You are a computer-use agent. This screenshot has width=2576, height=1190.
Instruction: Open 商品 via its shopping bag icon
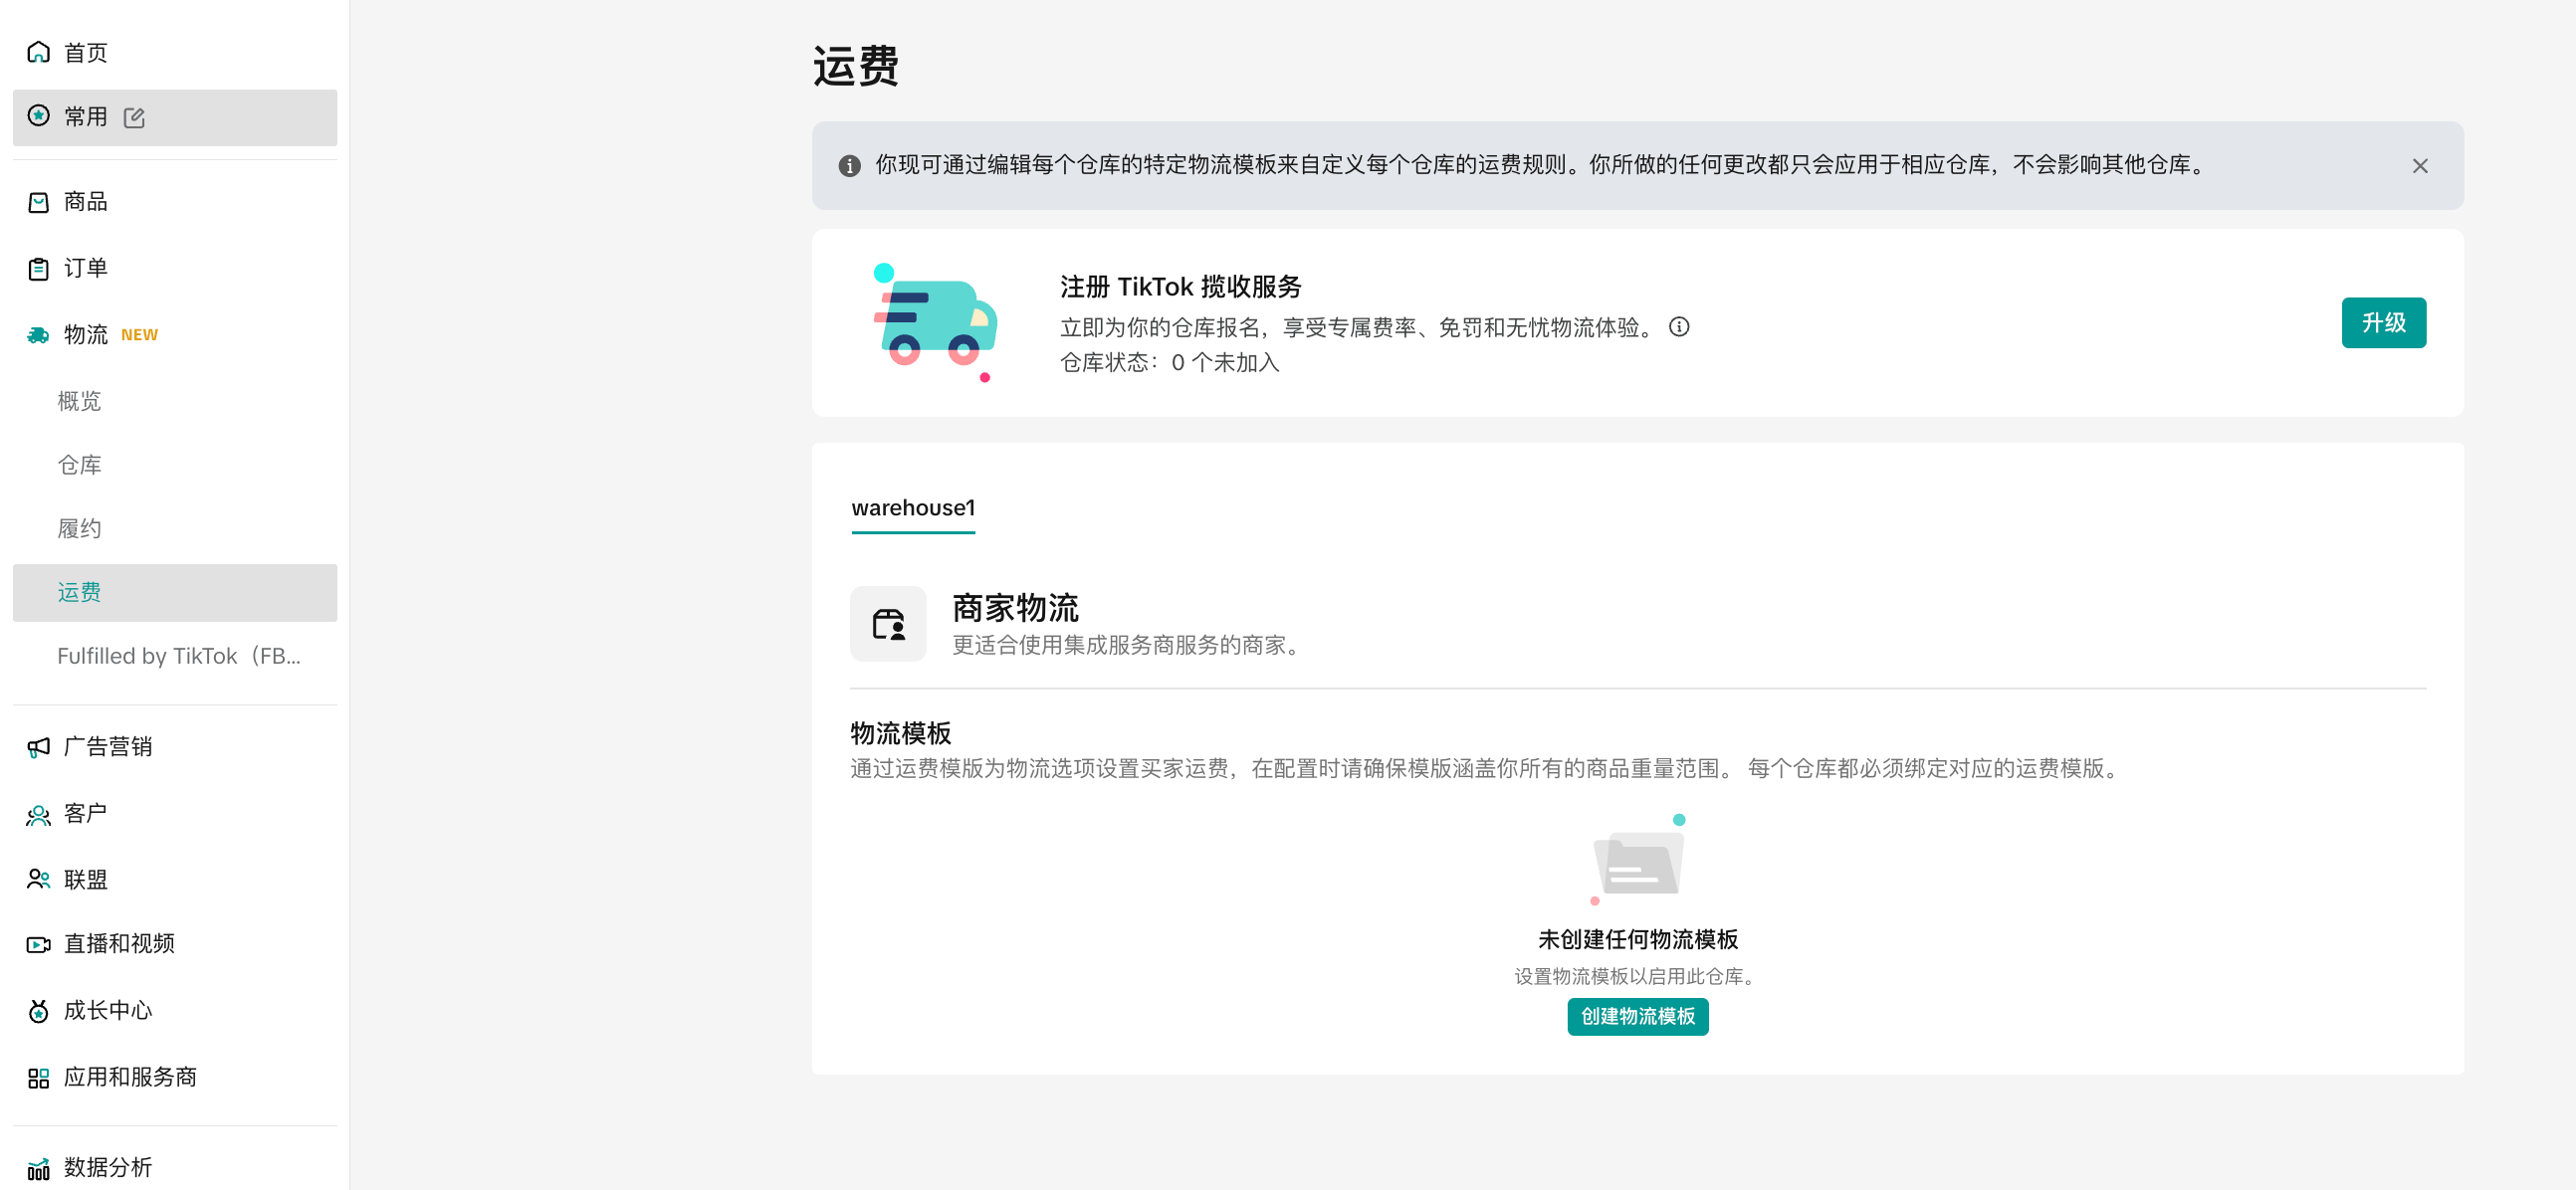(38, 202)
